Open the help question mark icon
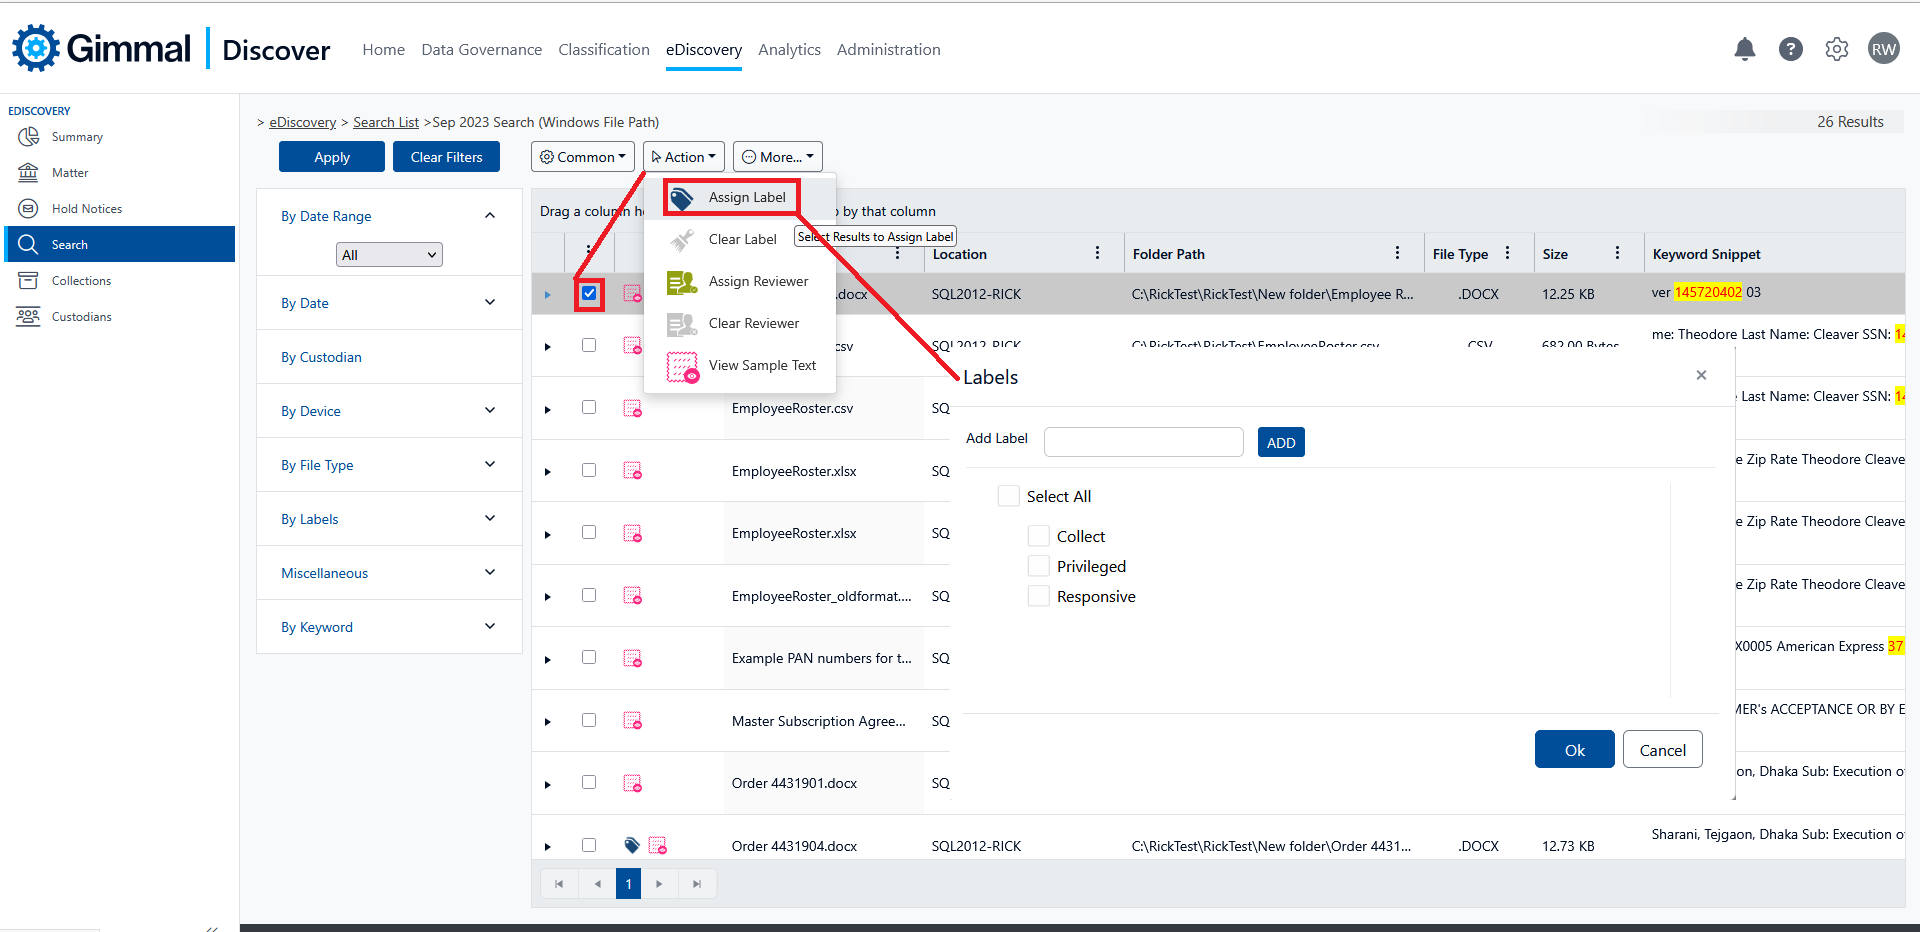This screenshot has height=932, width=1920. pyautogui.click(x=1790, y=49)
